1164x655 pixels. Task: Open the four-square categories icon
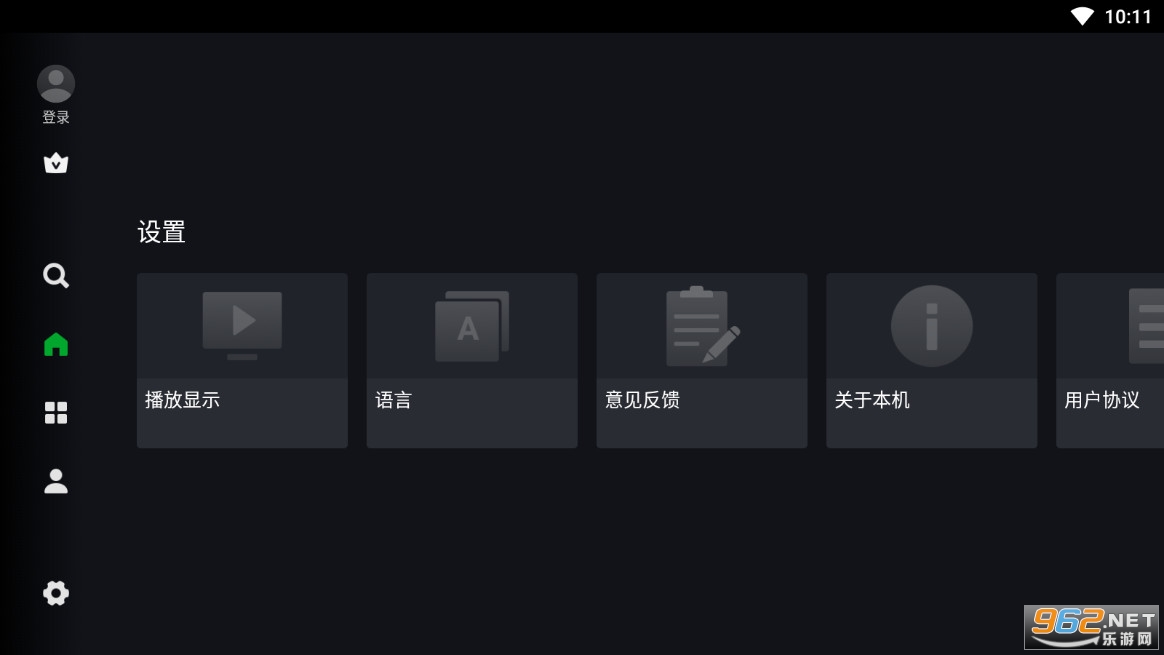click(x=56, y=413)
